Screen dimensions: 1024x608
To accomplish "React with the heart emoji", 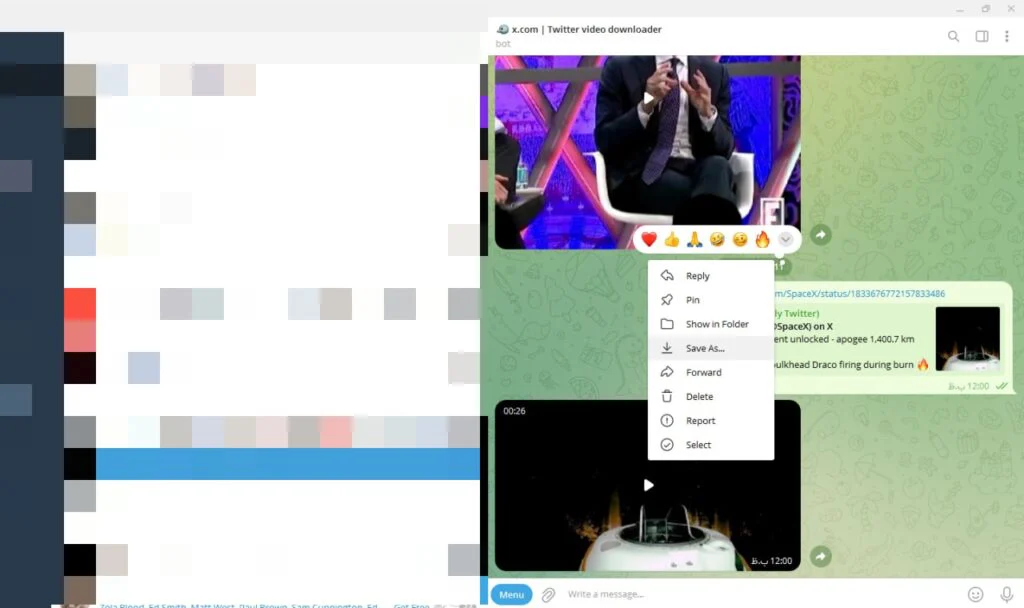I will pos(650,239).
